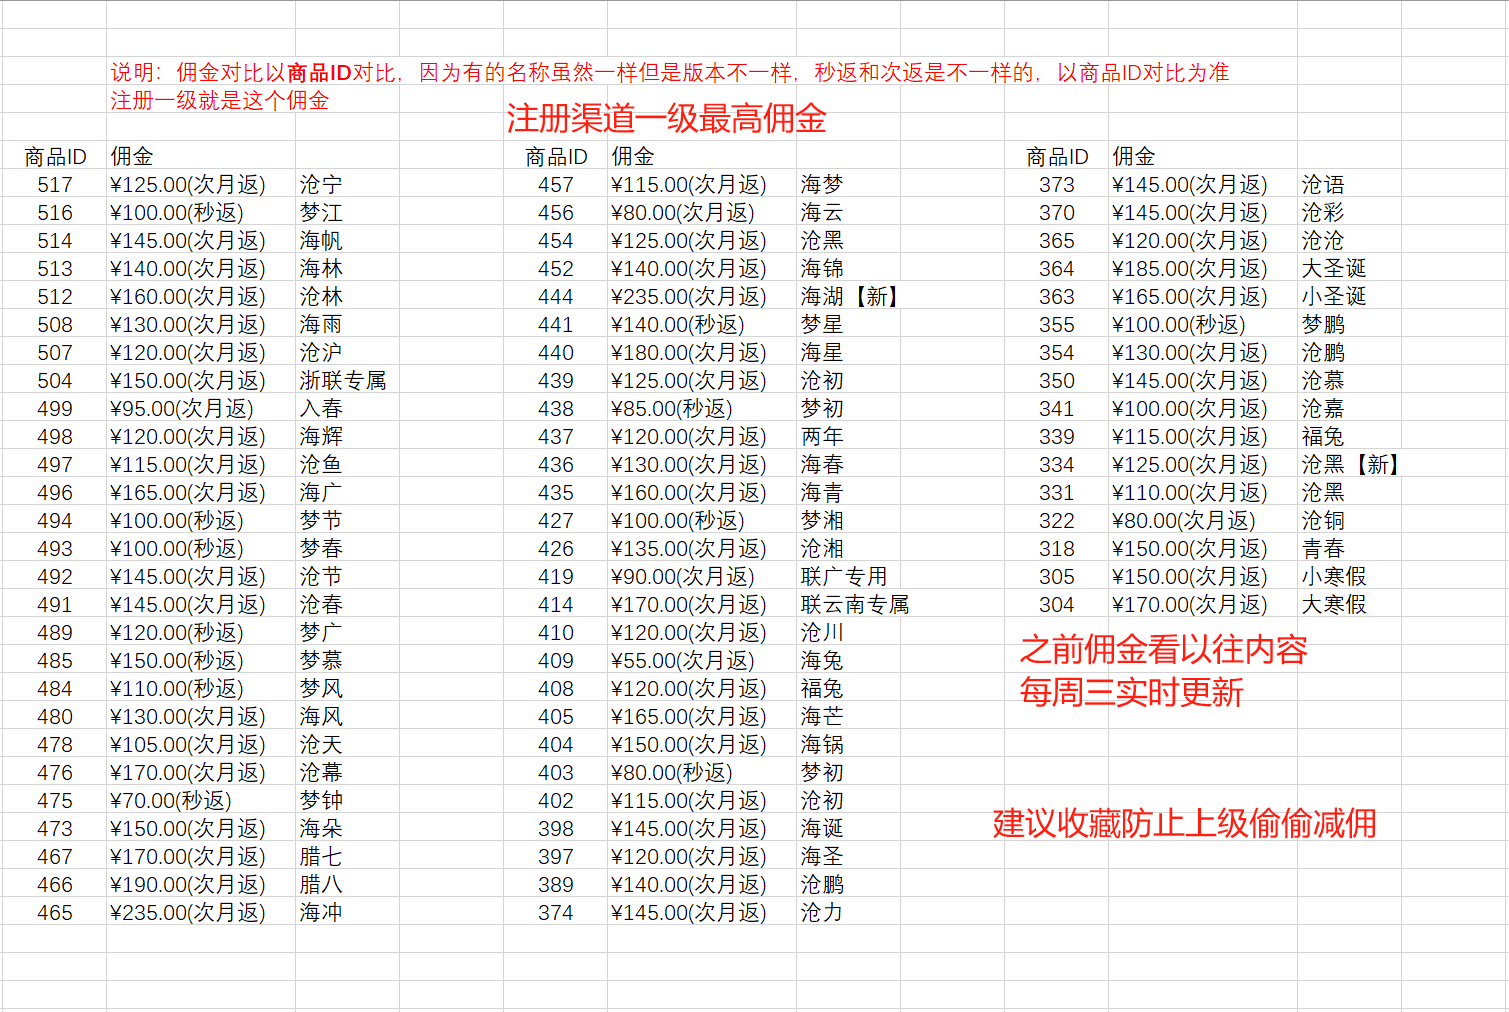Viewport: 1509px width, 1012px height.
Task: Select the cell for ID 516
Action: click(55, 213)
